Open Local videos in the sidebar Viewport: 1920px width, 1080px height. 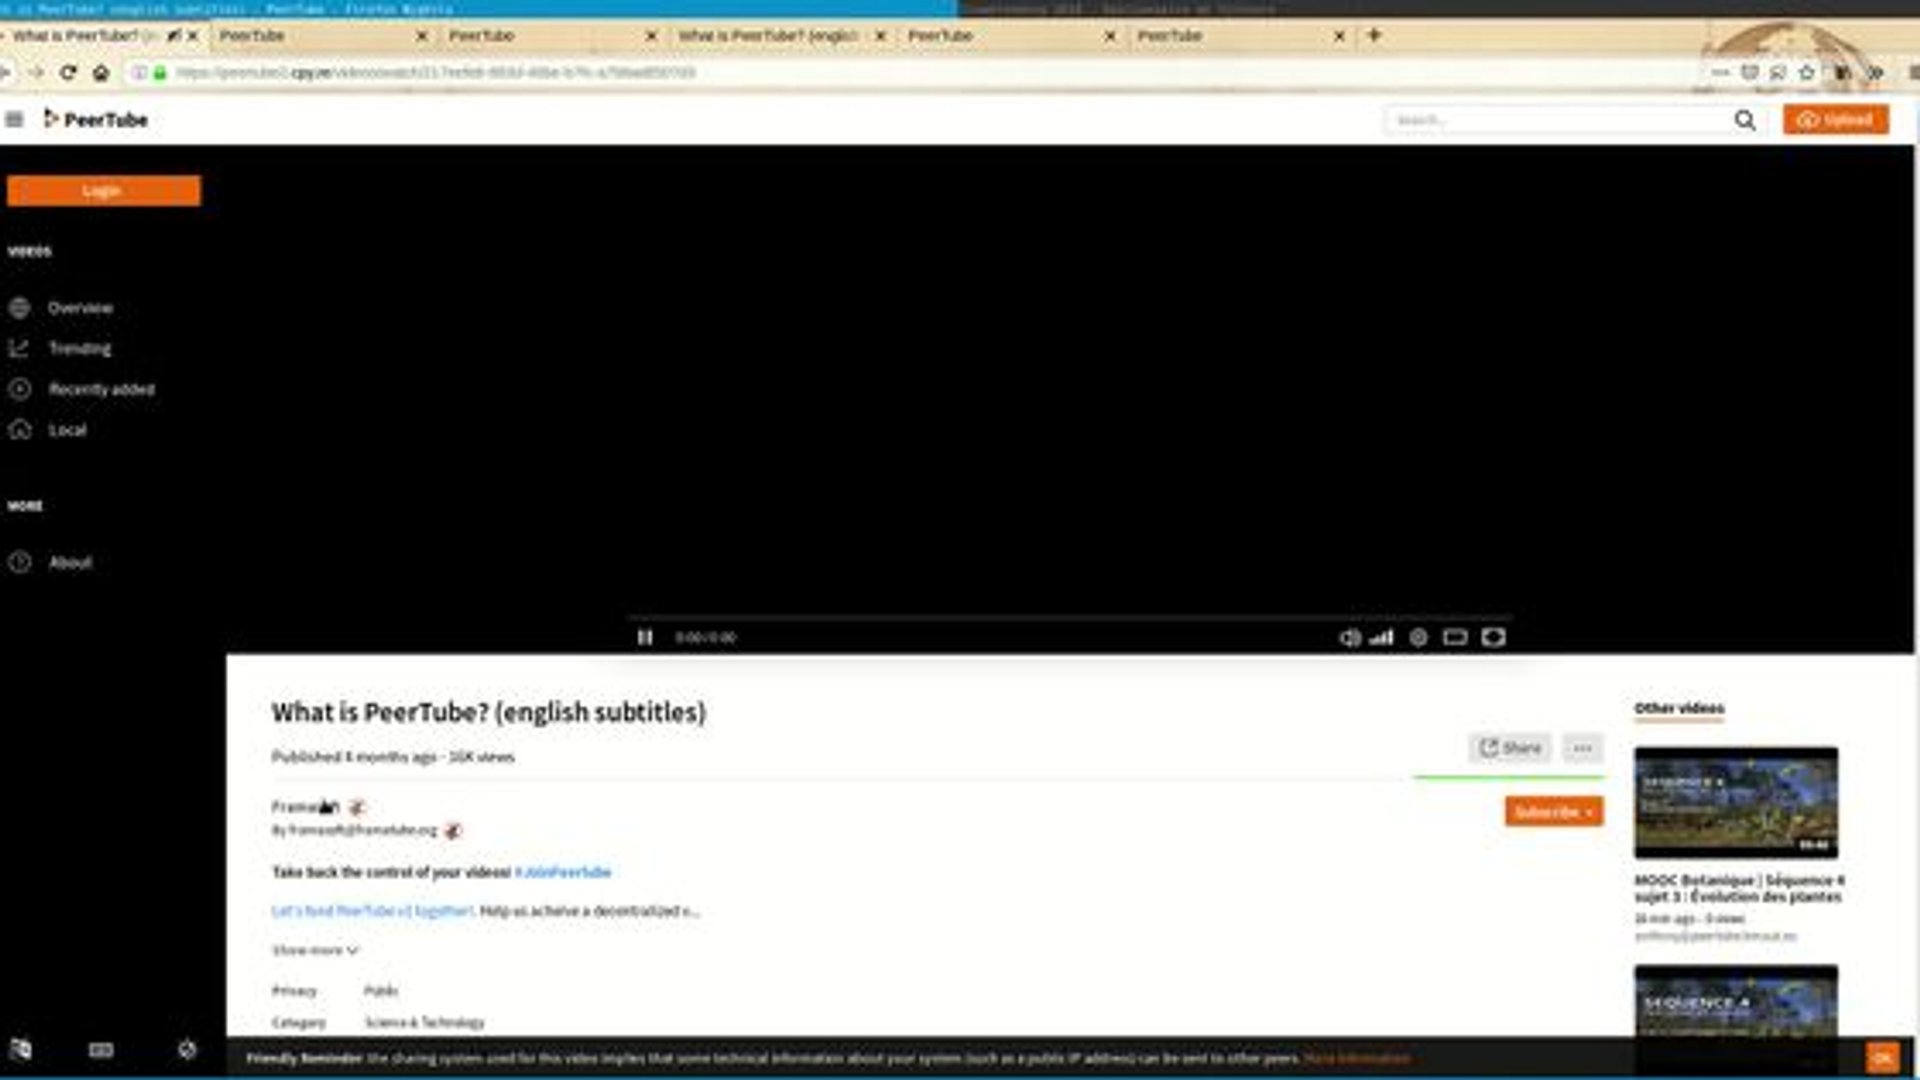coord(67,430)
